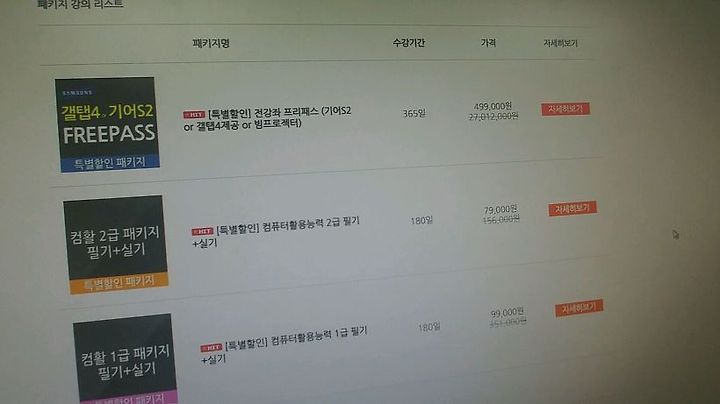The width and height of the screenshot is (720, 404).
Task: Click the 패키지명 column header
Action: 211,43
